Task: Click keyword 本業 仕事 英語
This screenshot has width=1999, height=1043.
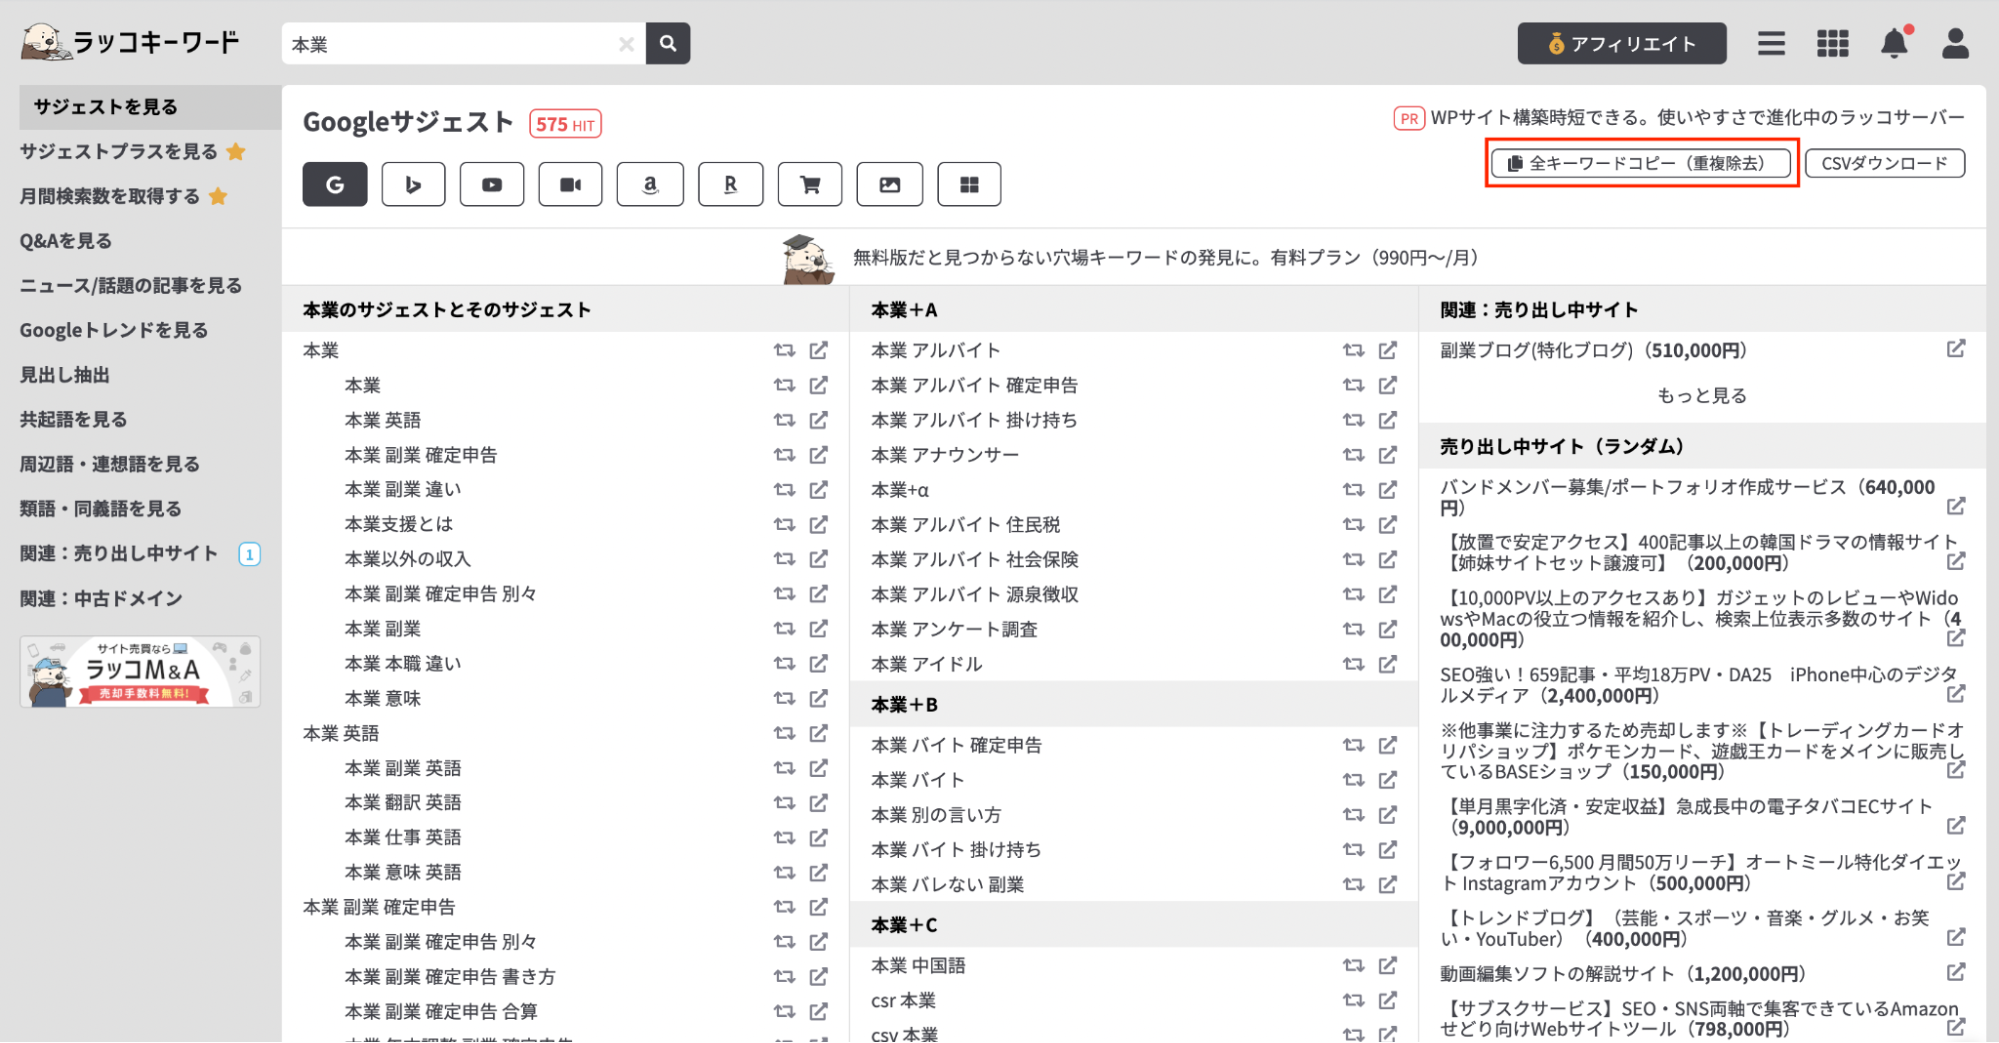Action: [403, 838]
